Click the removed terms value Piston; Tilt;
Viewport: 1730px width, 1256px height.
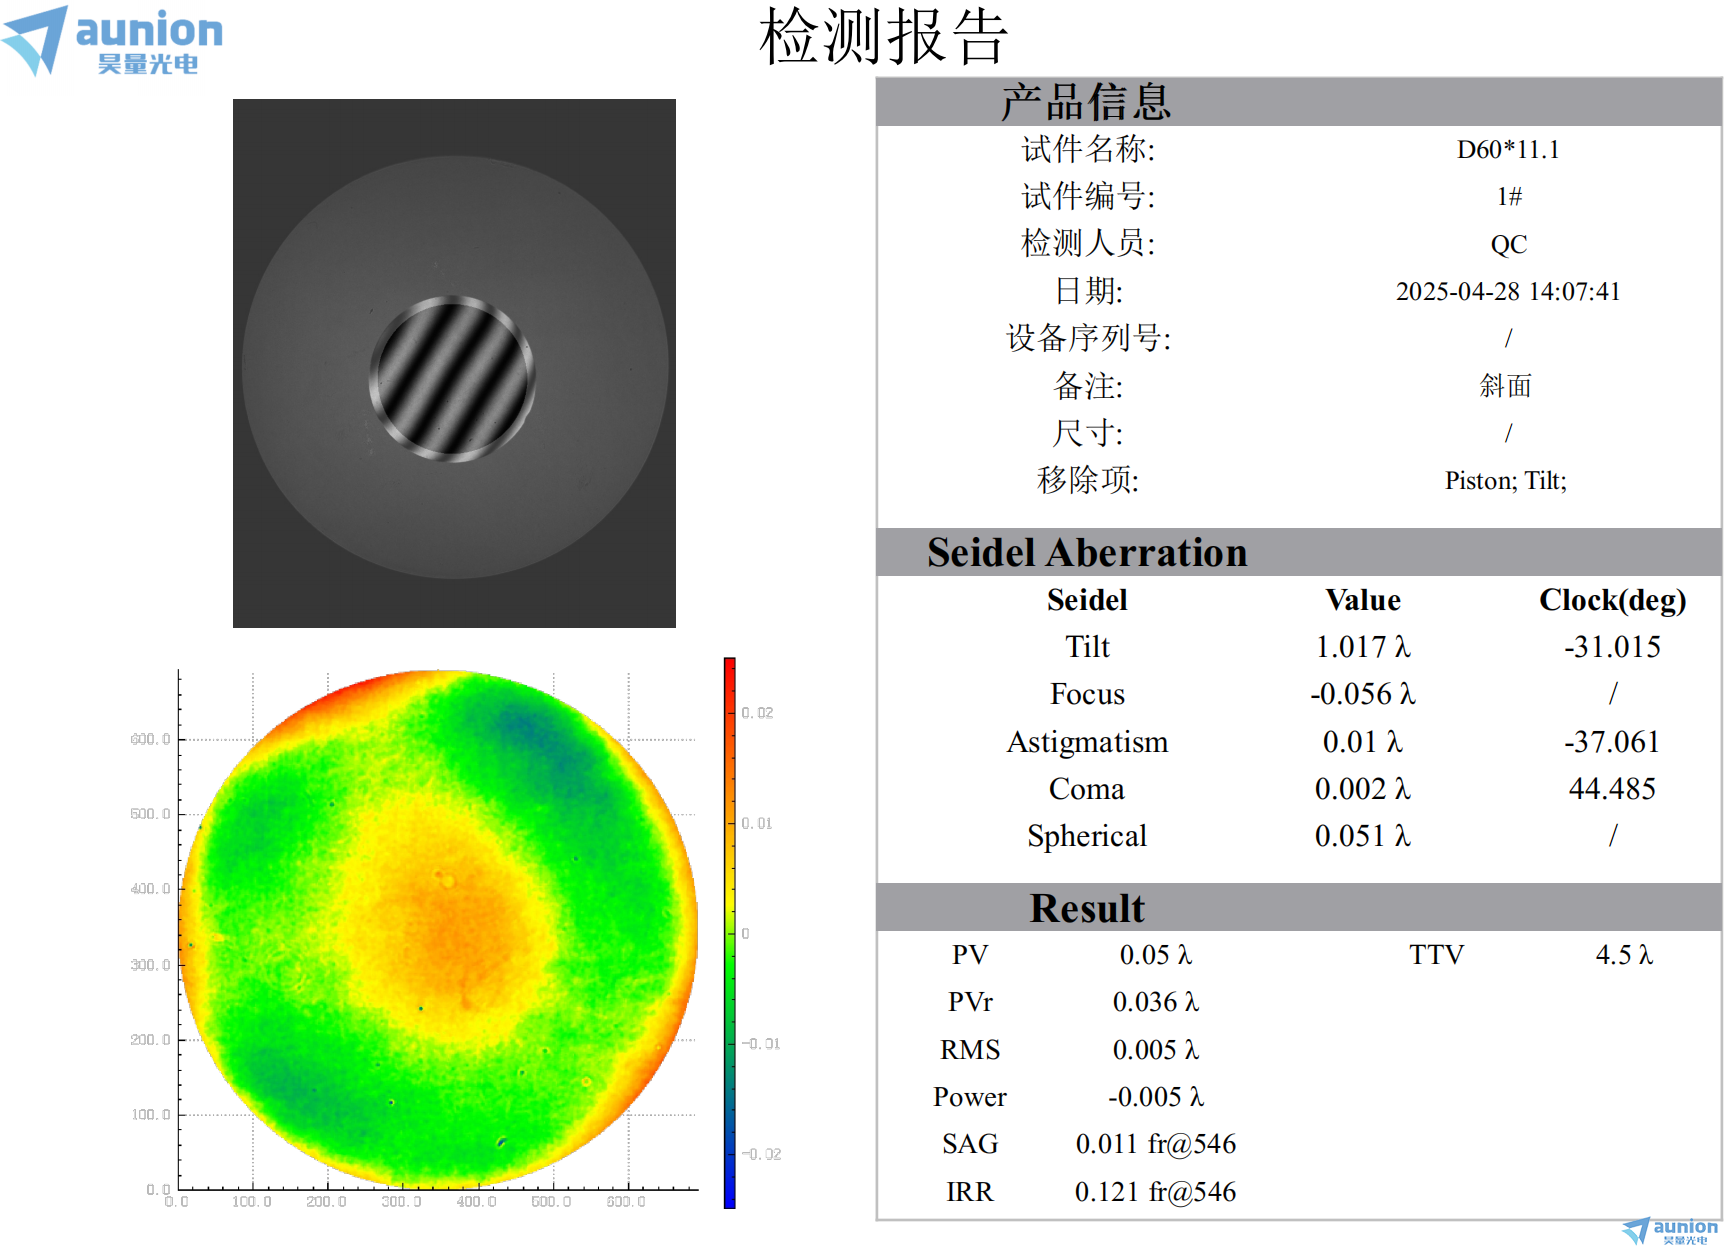1506,481
